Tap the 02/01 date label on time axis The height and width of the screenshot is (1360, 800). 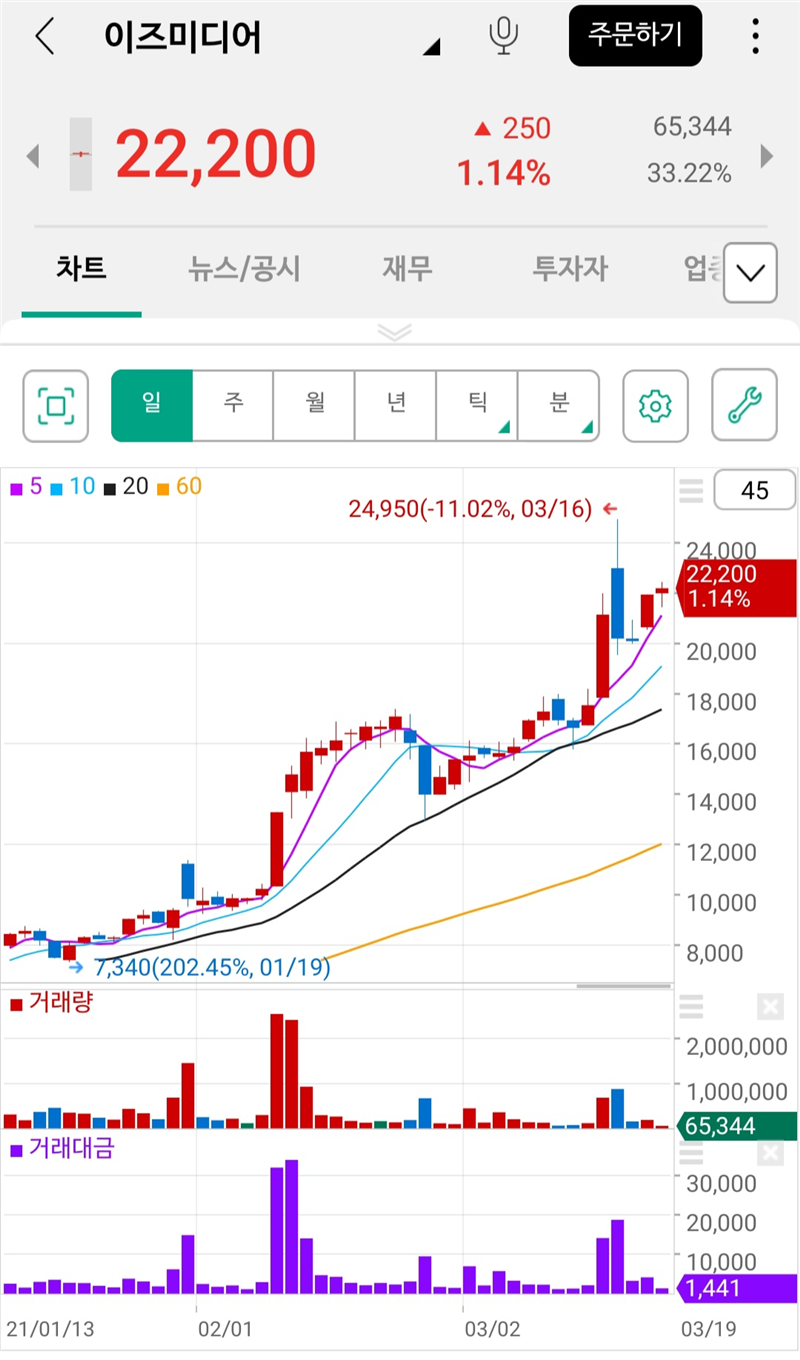tap(225, 1329)
